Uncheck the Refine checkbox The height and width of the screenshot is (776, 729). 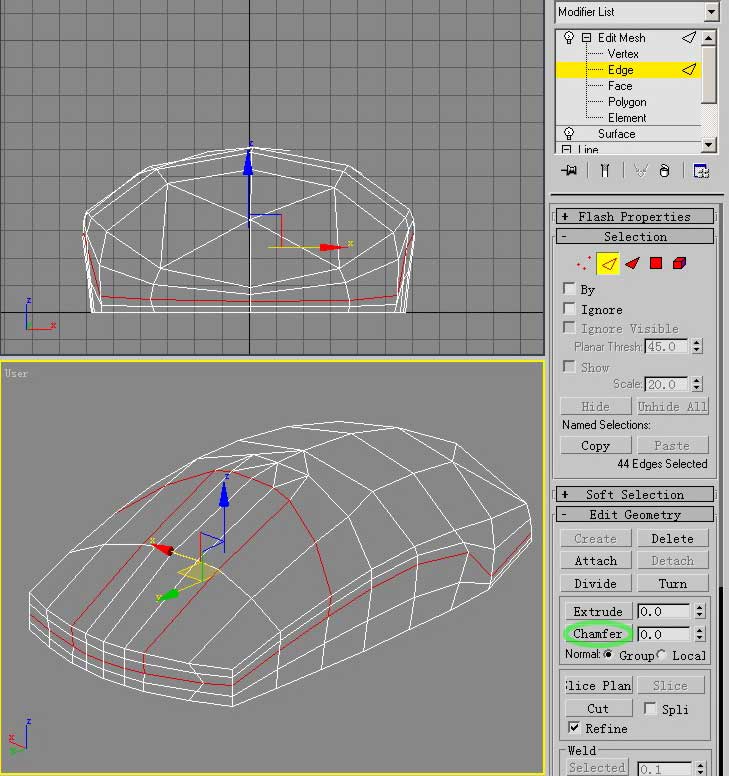pyautogui.click(x=574, y=728)
